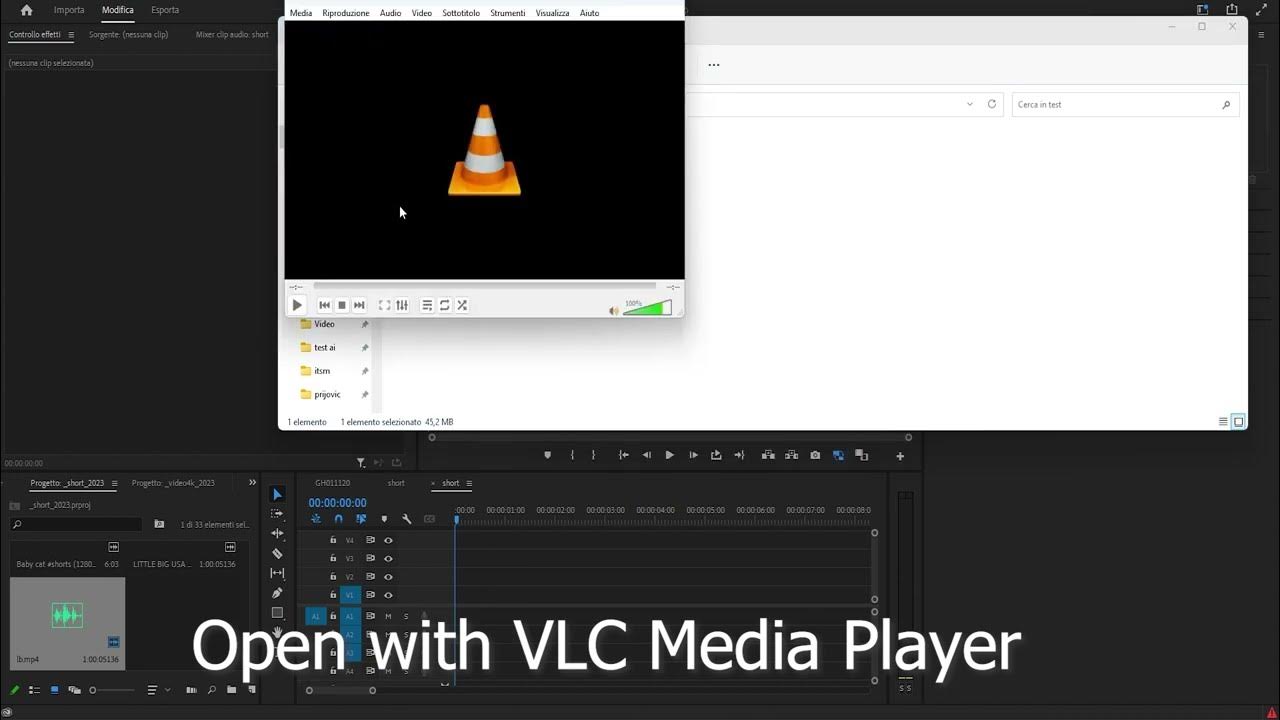Open VLC extended settings equalizer icon
This screenshot has width=1280, height=720.
402,305
